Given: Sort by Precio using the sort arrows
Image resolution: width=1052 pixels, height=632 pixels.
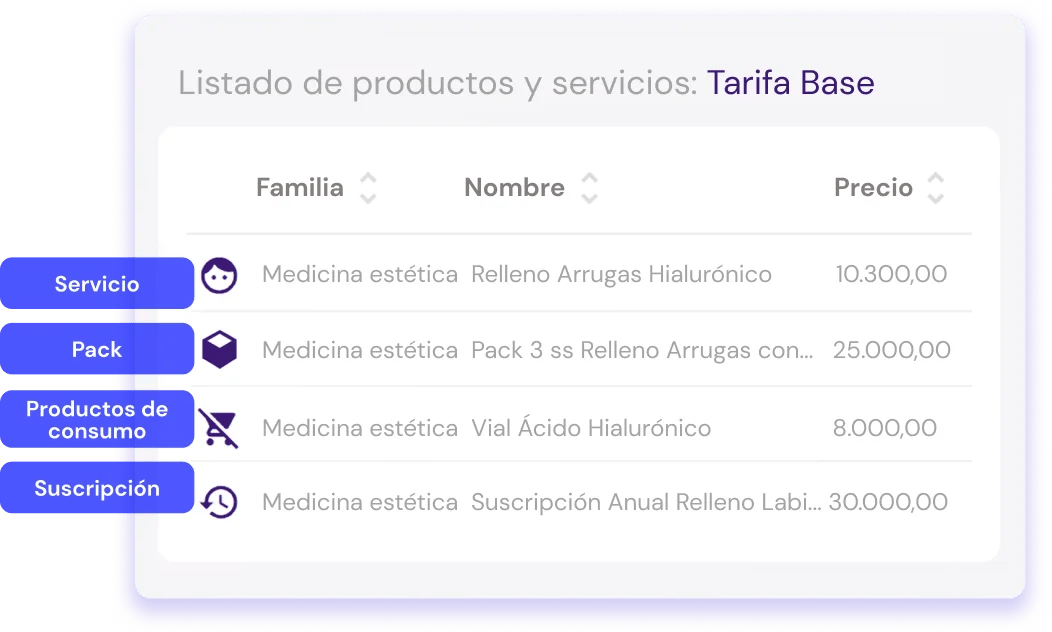Looking at the screenshot, I should (x=935, y=188).
